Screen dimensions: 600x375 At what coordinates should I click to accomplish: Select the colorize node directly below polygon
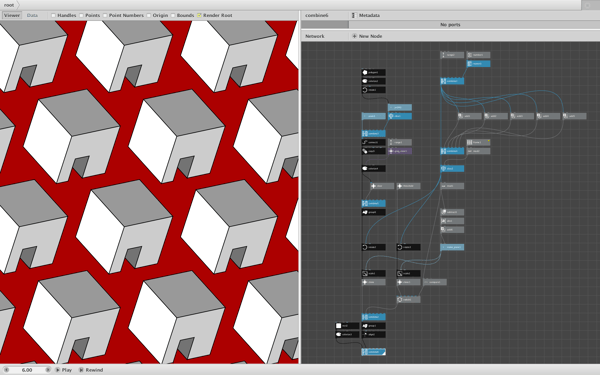(x=373, y=81)
